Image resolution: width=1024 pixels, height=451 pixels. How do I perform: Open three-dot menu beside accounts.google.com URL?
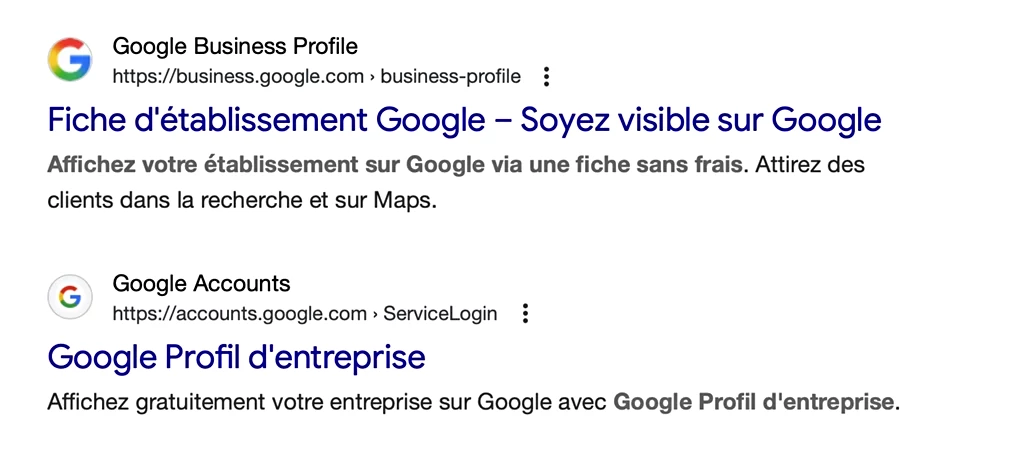point(525,314)
